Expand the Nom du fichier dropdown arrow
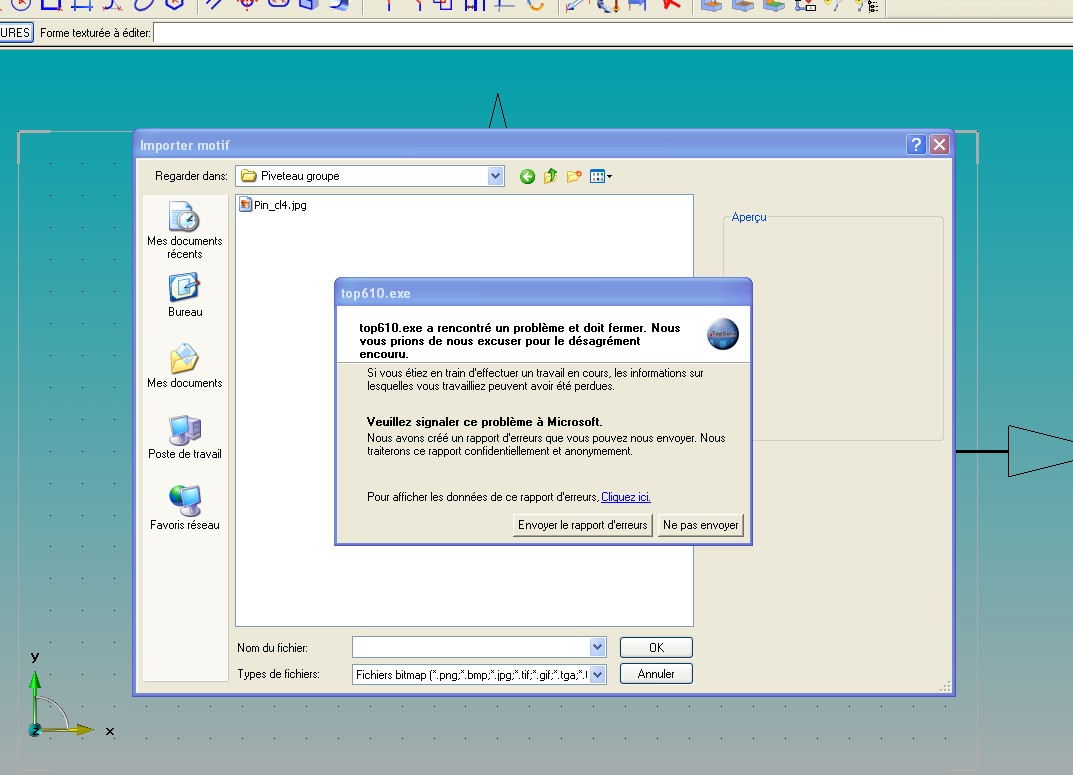The height and width of the screenshot is (775, 1073). [597, 647]
